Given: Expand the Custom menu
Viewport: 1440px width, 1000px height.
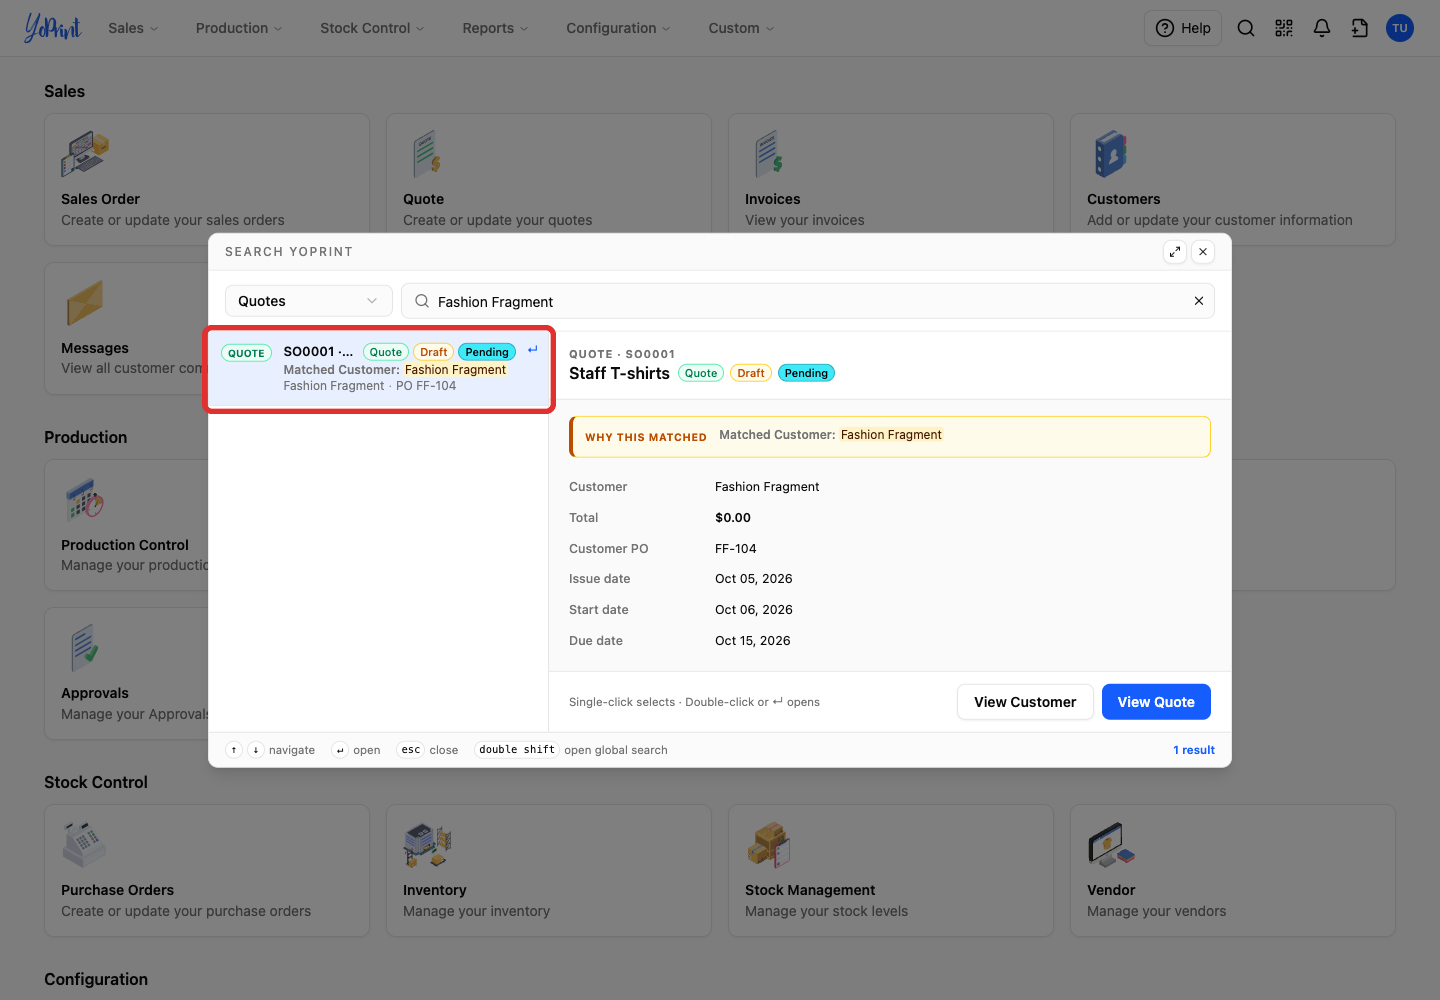Looking at the screenshot, I should pyautogui.click(x=741, y=28).
